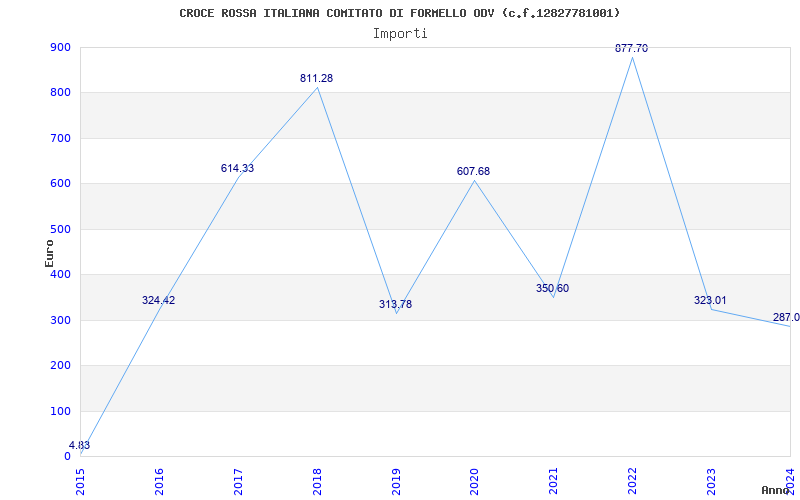Image resolution: width=800 pixels, height=500 pixels.
Task: Click the Euro axis label
Action: (49, 253)
